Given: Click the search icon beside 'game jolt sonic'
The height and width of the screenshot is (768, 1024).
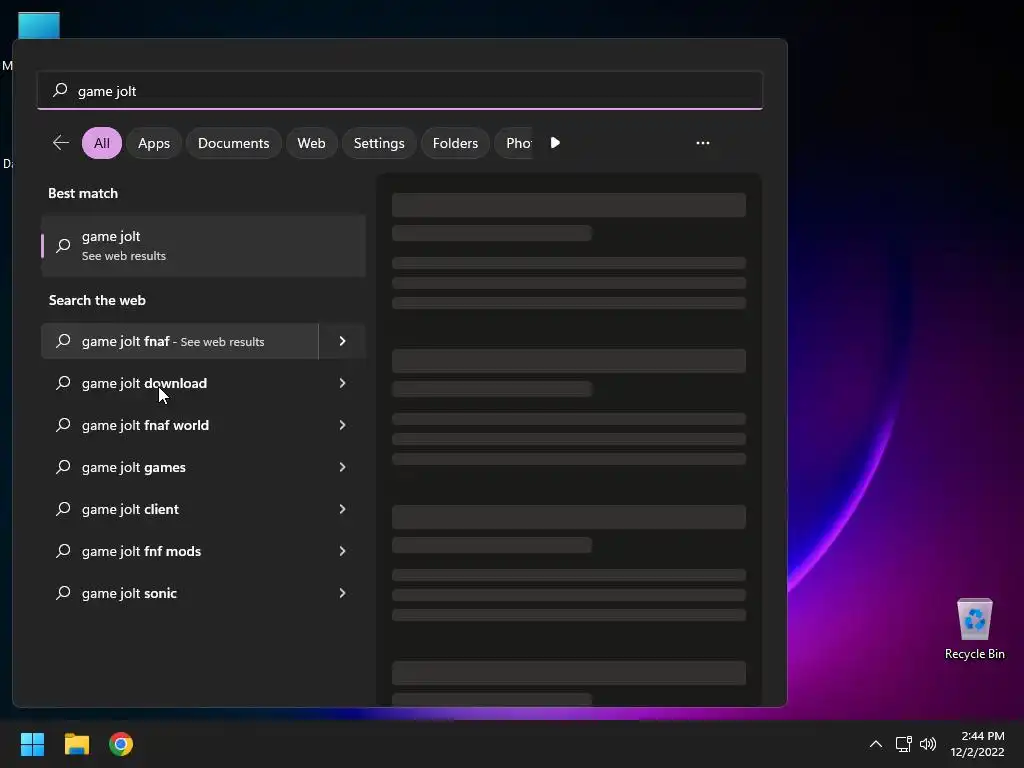Looking at the screenshot, I should point(63,593).
